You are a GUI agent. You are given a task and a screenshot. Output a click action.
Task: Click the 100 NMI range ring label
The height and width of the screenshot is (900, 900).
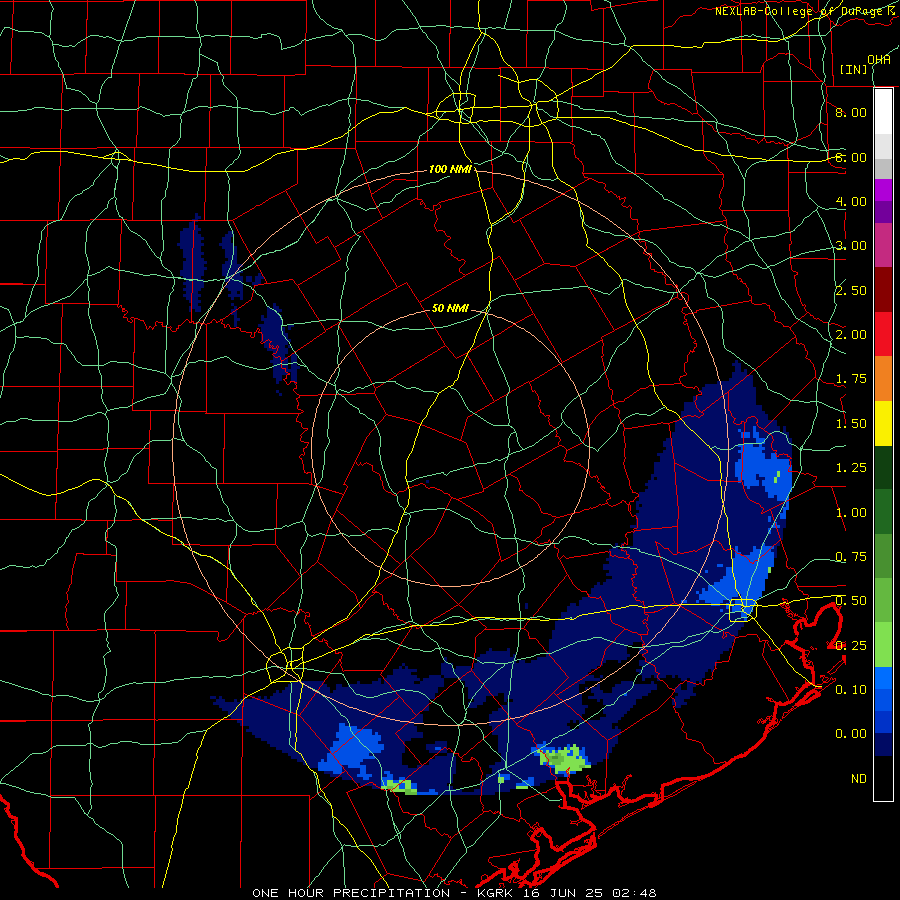click(x=450, y=169)
